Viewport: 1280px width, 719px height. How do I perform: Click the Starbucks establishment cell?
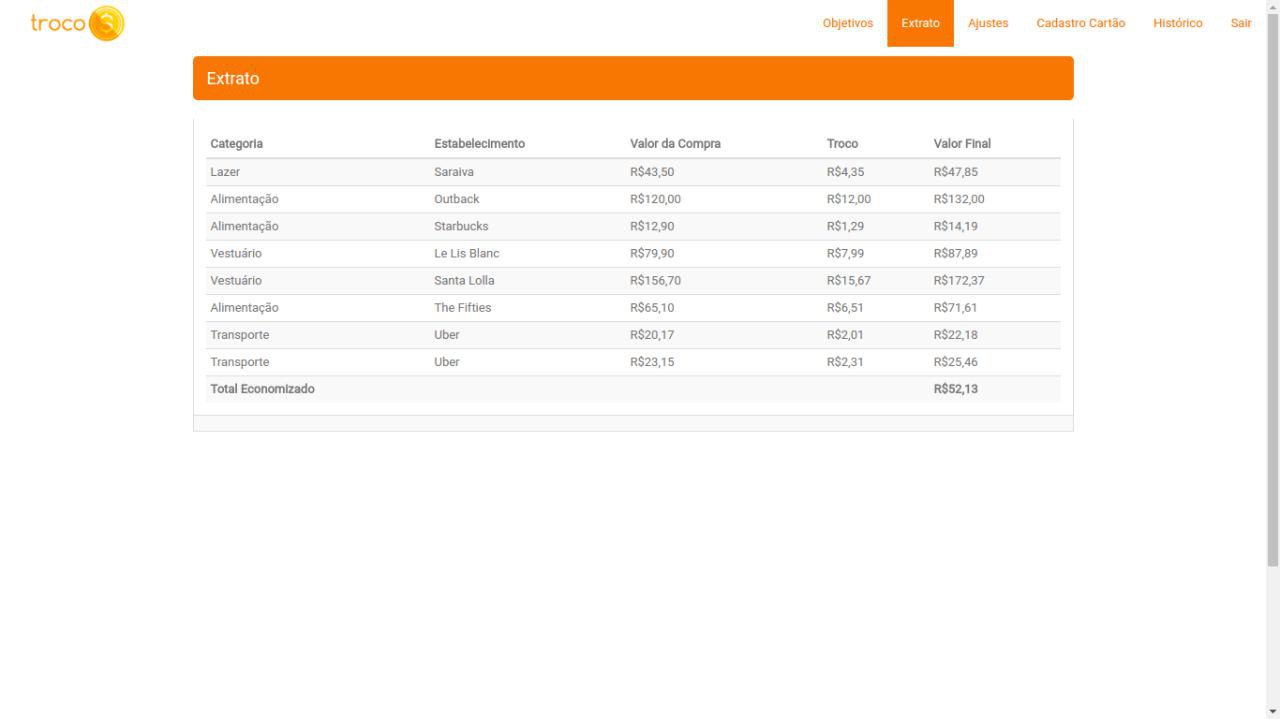pos(461,226)
